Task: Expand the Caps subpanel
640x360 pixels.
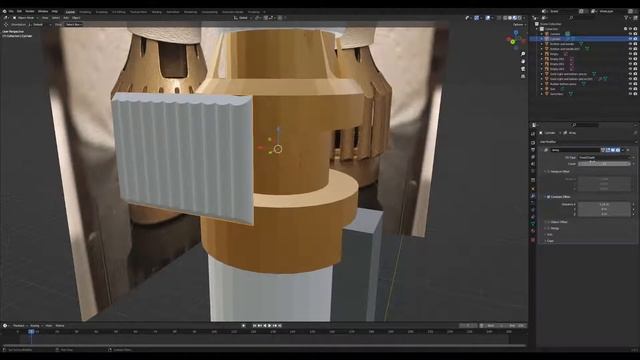Action: 550,241
